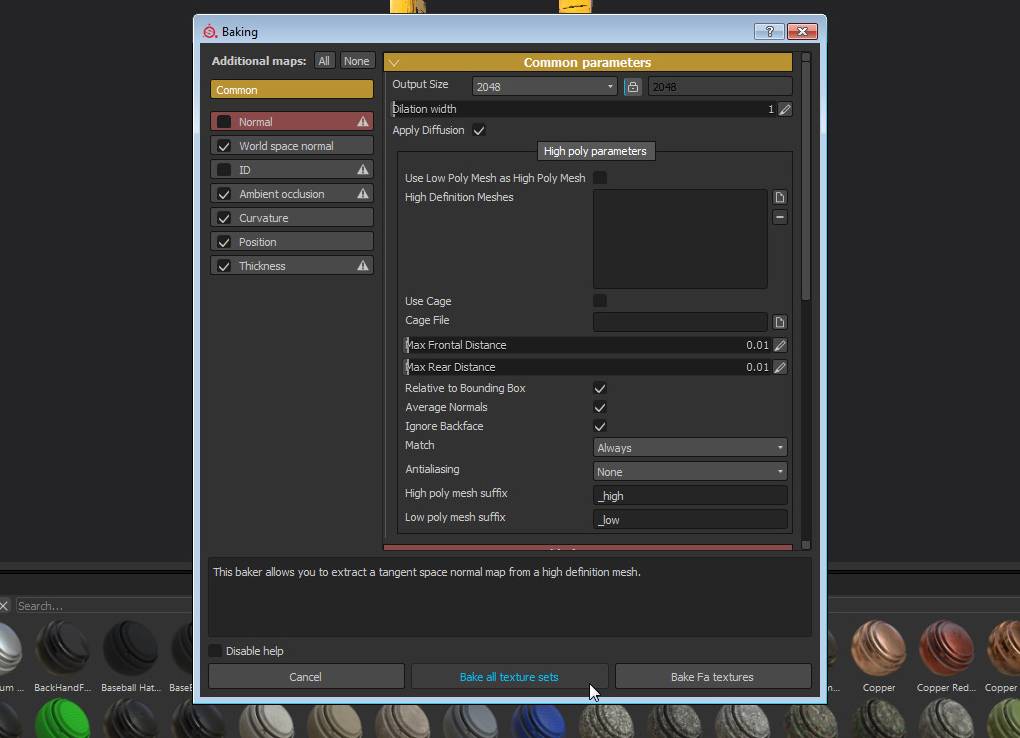
Task: Click the help question mark button in title bar
Action: click(768, 32)
